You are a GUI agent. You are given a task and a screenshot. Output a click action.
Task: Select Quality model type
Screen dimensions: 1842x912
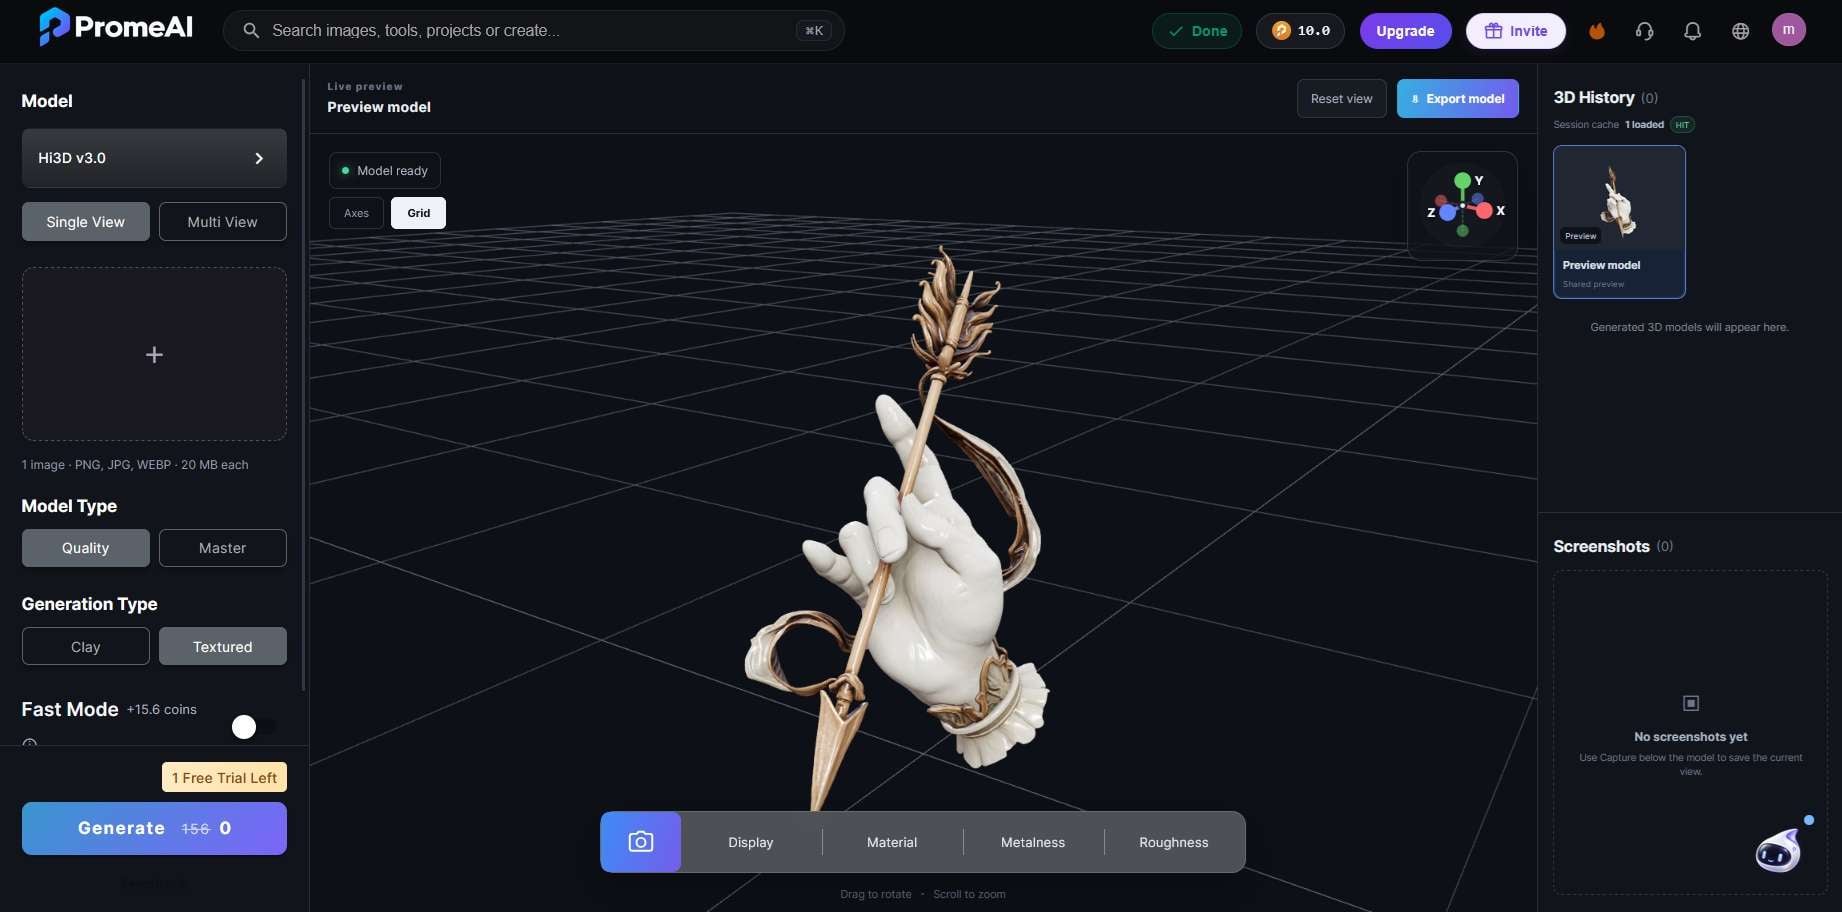pyautogui.click(x=86, y=548)
